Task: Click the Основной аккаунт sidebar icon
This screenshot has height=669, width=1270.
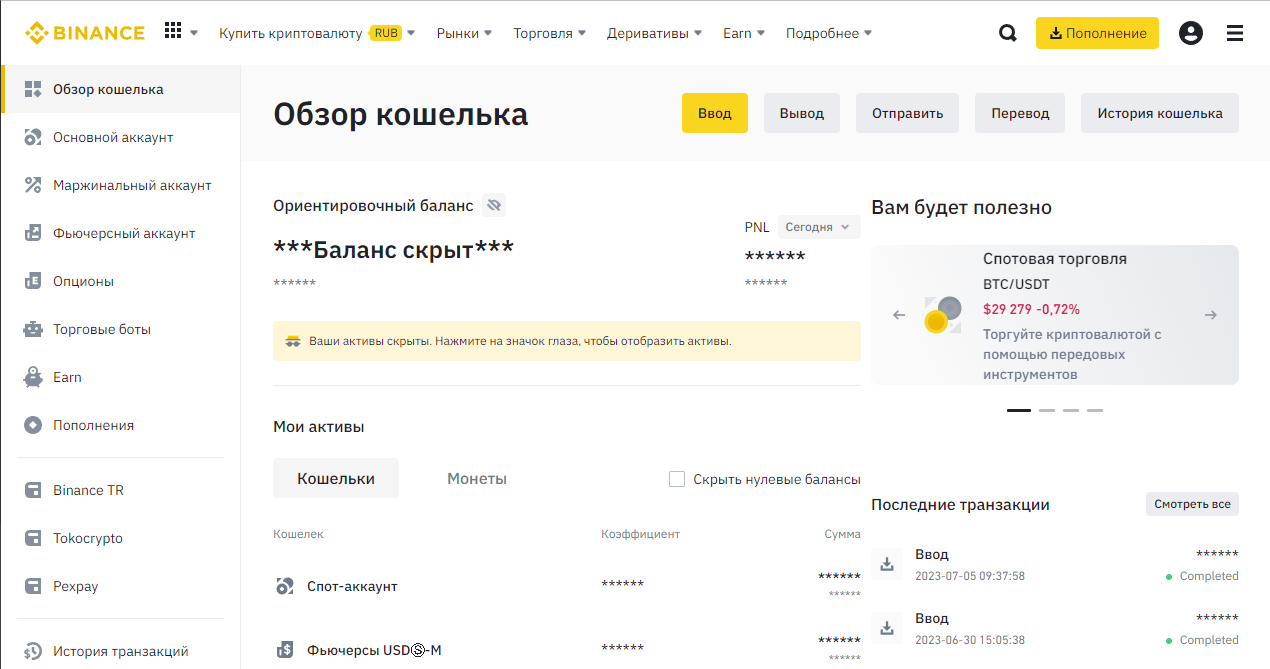Action: [x=33, y=137]
